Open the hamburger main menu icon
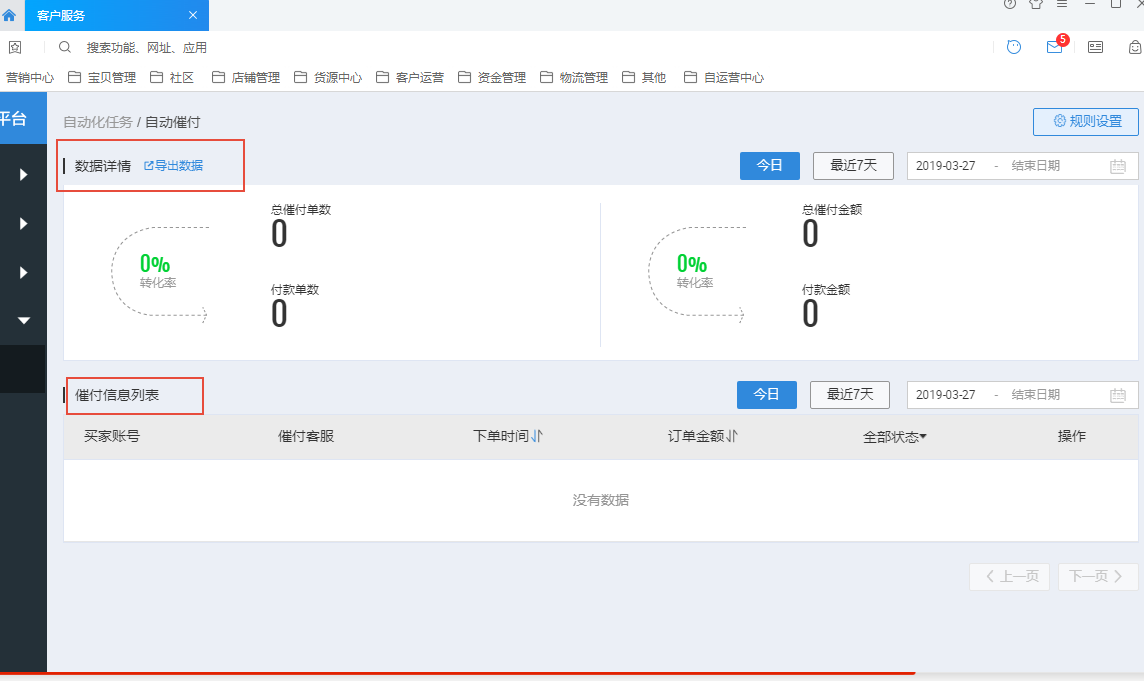1144x681 pixels. point(1062,4)
